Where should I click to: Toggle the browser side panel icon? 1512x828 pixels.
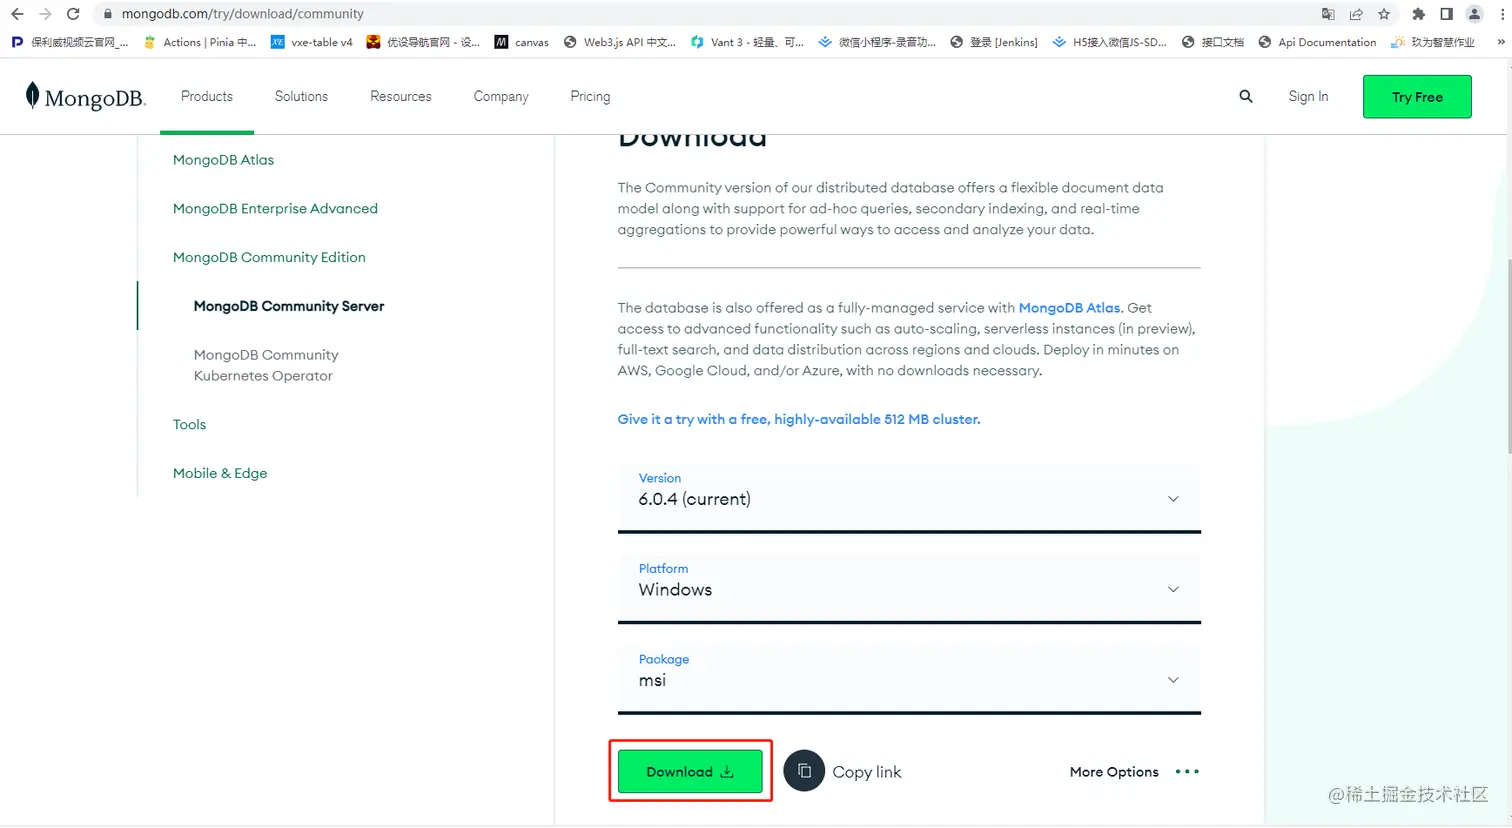point(1446,14)
